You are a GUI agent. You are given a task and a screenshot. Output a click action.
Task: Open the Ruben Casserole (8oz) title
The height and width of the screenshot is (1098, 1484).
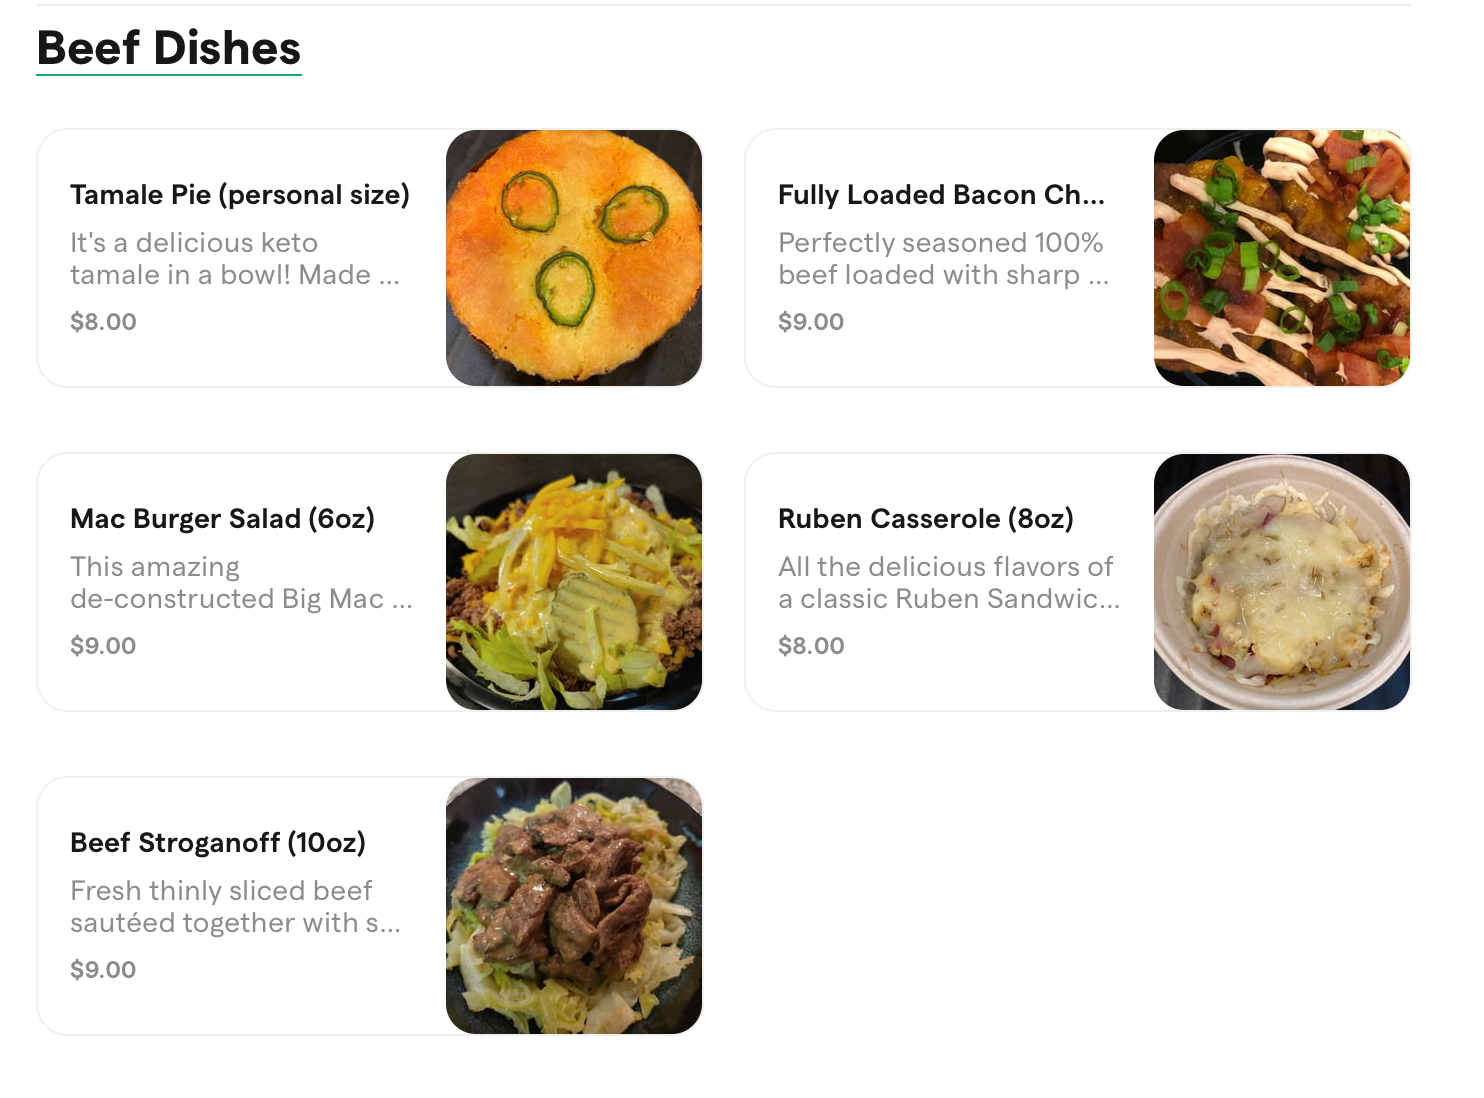point(925,518)
